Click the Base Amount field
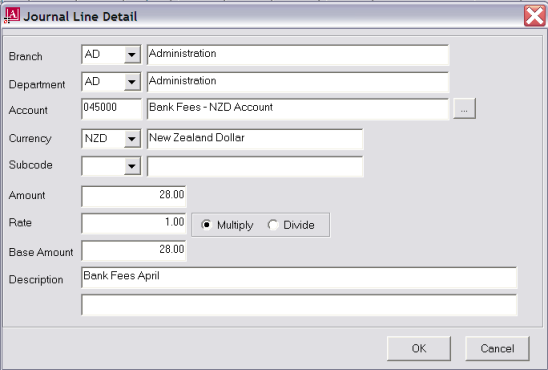 click(134, 251)
